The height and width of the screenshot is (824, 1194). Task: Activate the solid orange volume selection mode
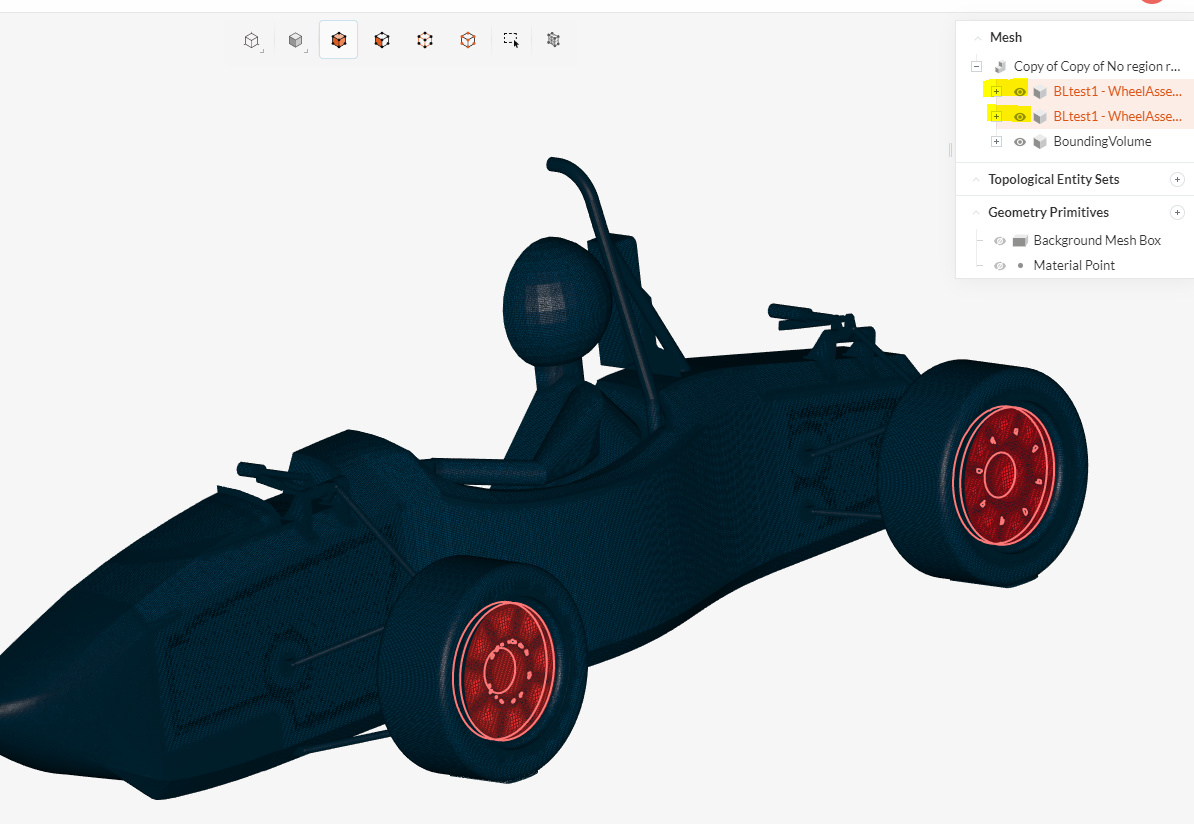pyautogui.click(x=339, y=40)
